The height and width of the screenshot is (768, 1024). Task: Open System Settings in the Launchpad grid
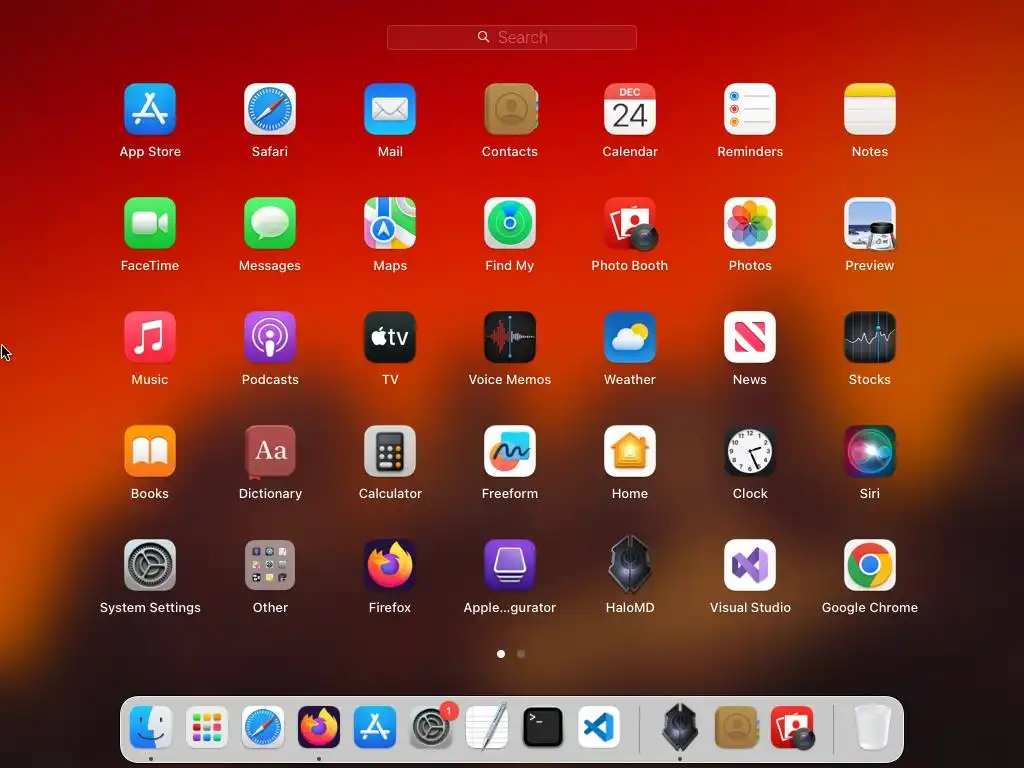tap(150, 565)
